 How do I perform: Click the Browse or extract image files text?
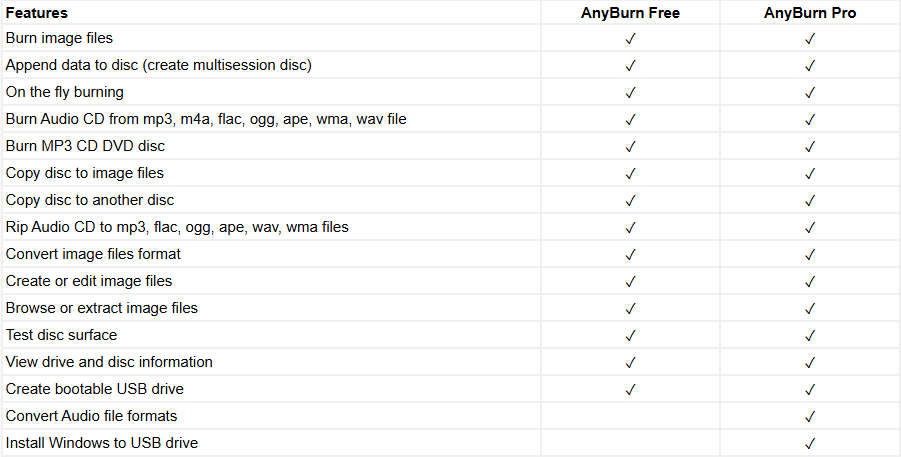pyautogui.click(x=102, y=308)
